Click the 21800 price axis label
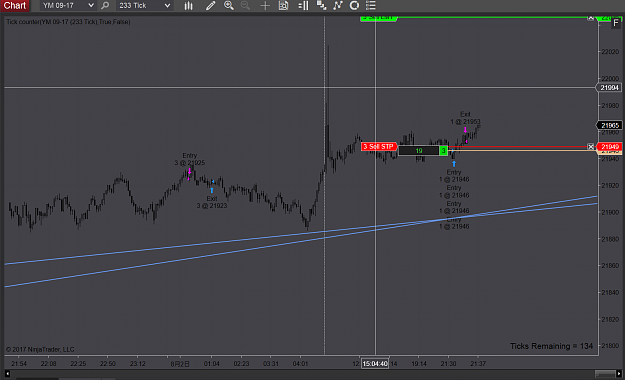This screenshot has height=380, width=625. [610, 346]
